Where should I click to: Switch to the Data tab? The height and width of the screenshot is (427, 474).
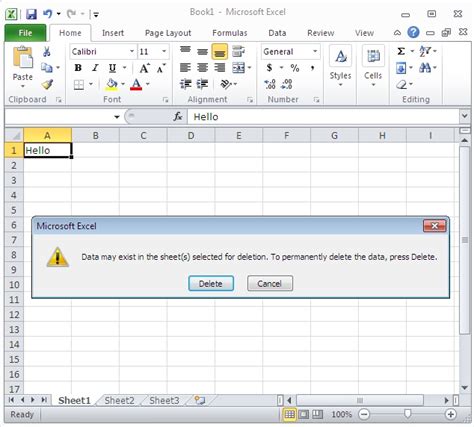277,33
